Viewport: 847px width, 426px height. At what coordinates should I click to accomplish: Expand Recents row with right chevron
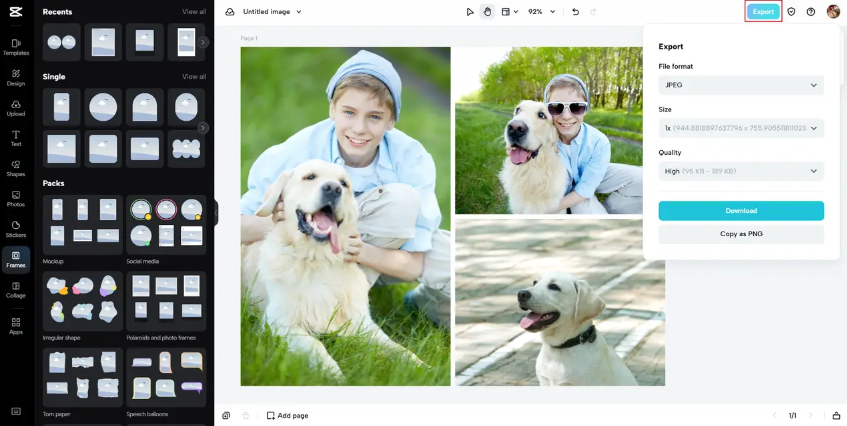coord(203,42)
